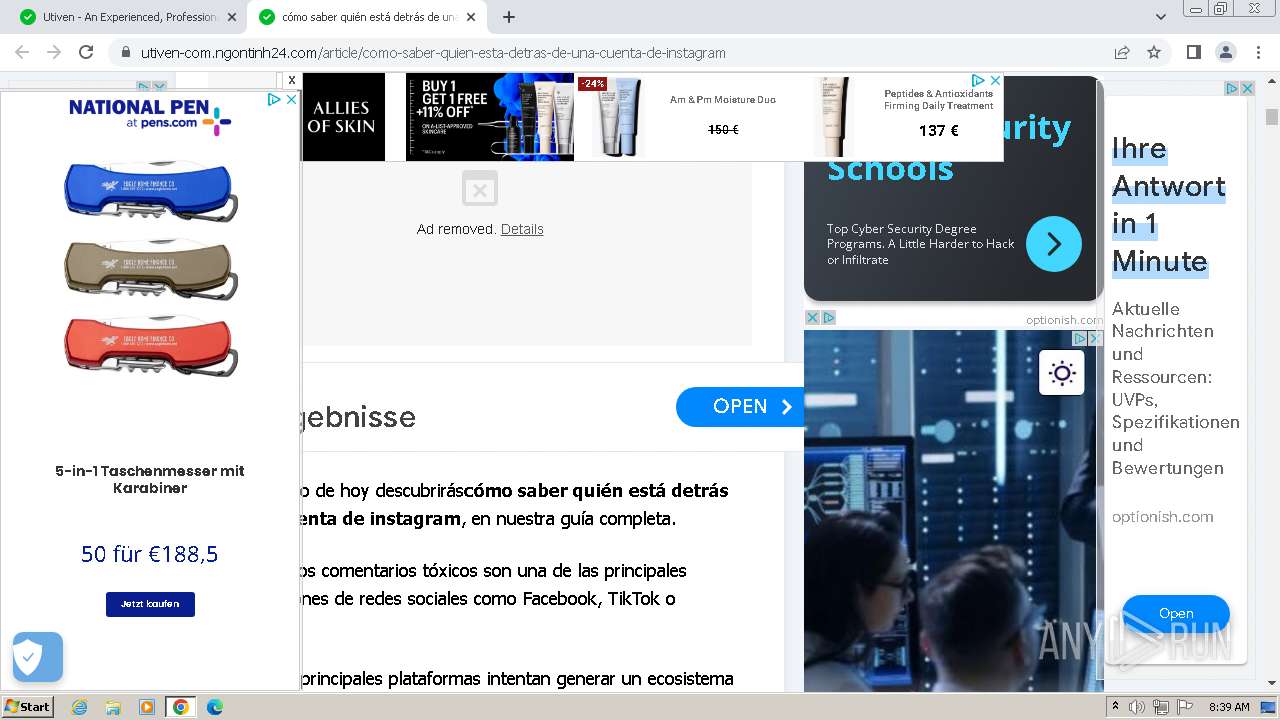Launch Internet Explorer from taskbar
This screenshot has width=1280, height=720.
(79, 707)
